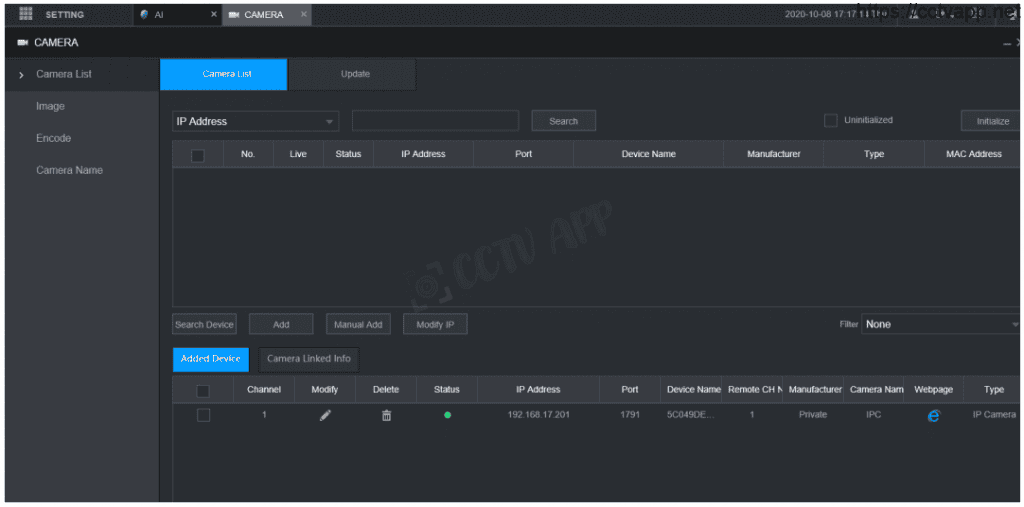
Task: Click the Search Device button
Action: click(204, 324)
